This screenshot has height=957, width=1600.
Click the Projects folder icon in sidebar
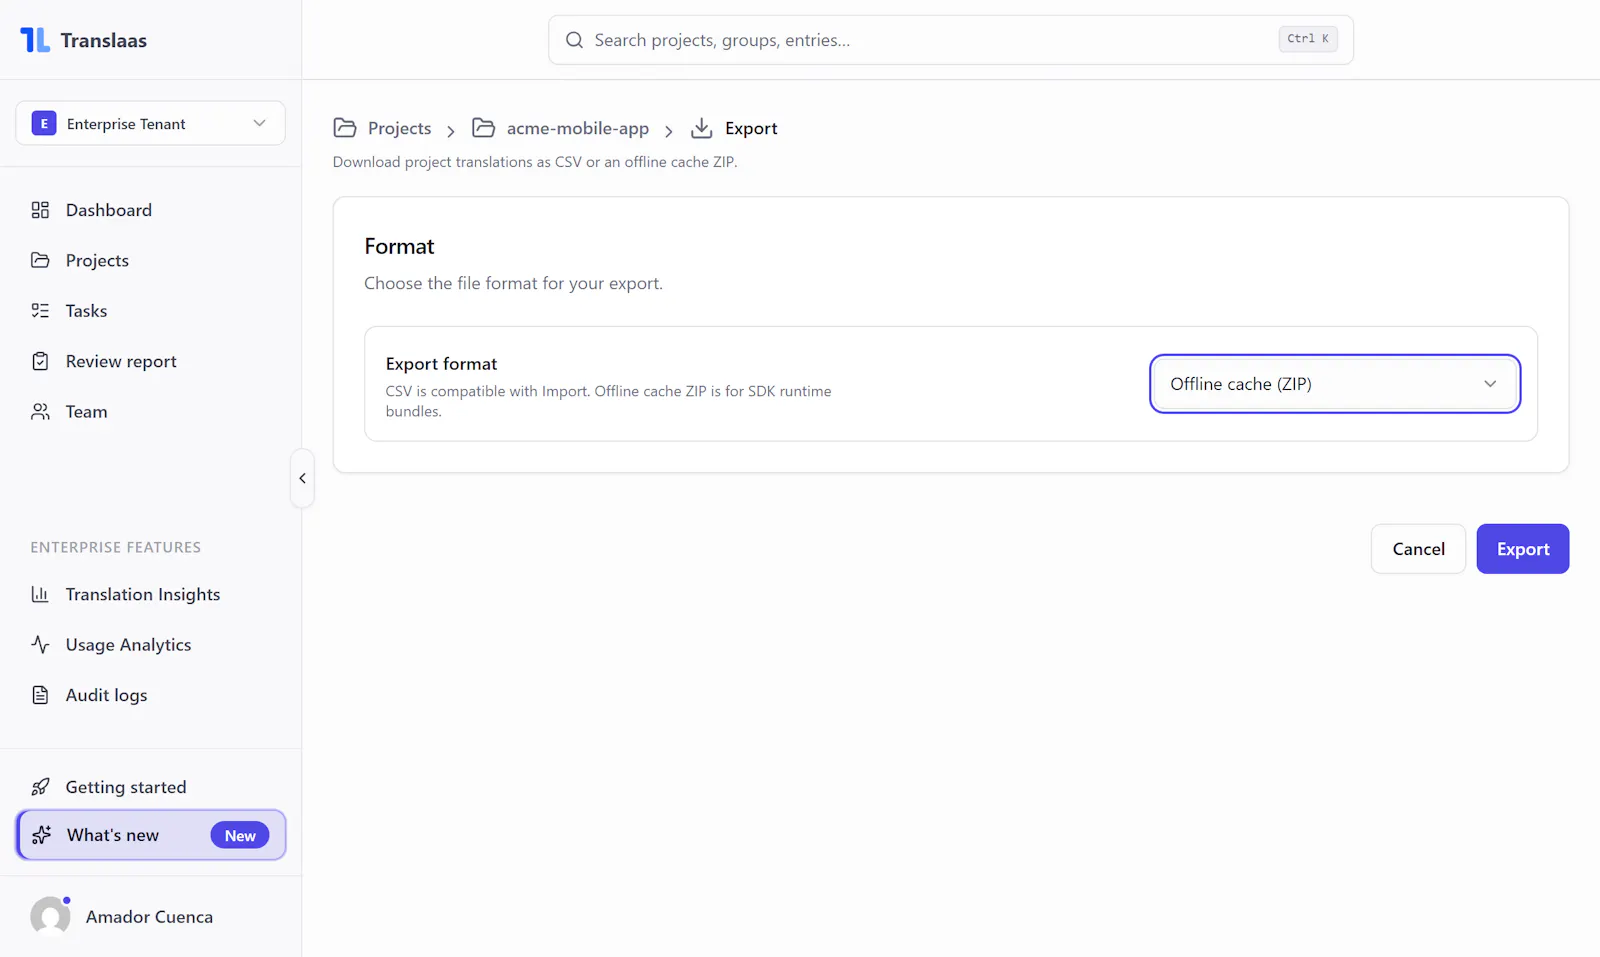(x=40, y=260)
